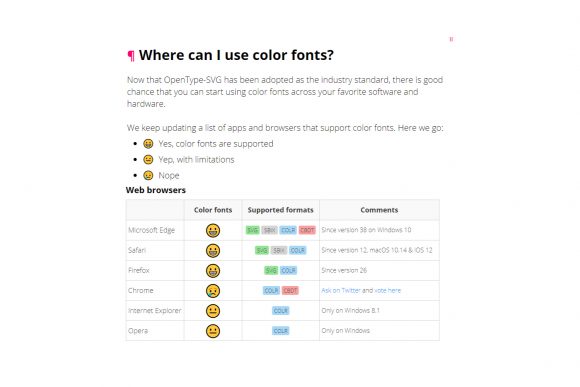Click the neutral emoji in the Opera row
The height and width of the screenshot is (387, 580).
point(213,331)
